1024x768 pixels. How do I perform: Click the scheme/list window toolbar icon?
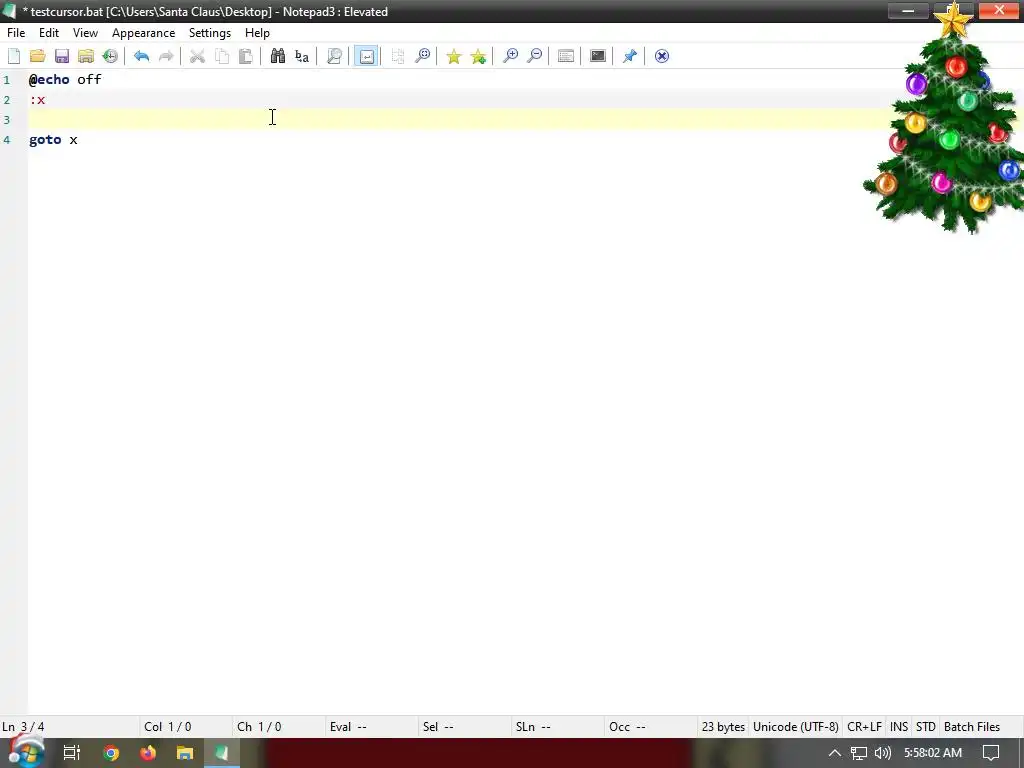566,56
